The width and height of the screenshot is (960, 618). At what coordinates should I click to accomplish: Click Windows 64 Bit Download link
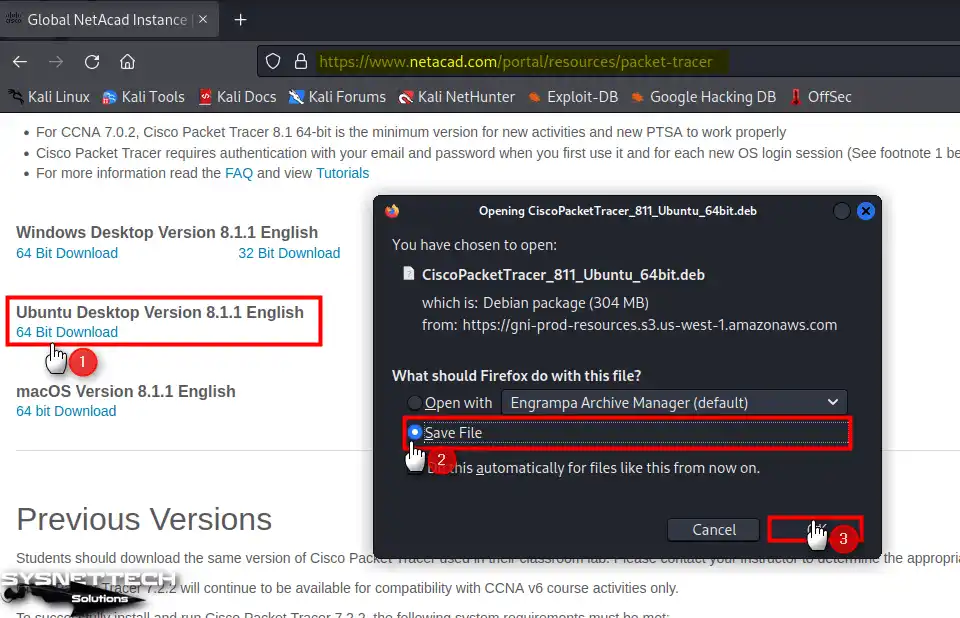(67, 253)
